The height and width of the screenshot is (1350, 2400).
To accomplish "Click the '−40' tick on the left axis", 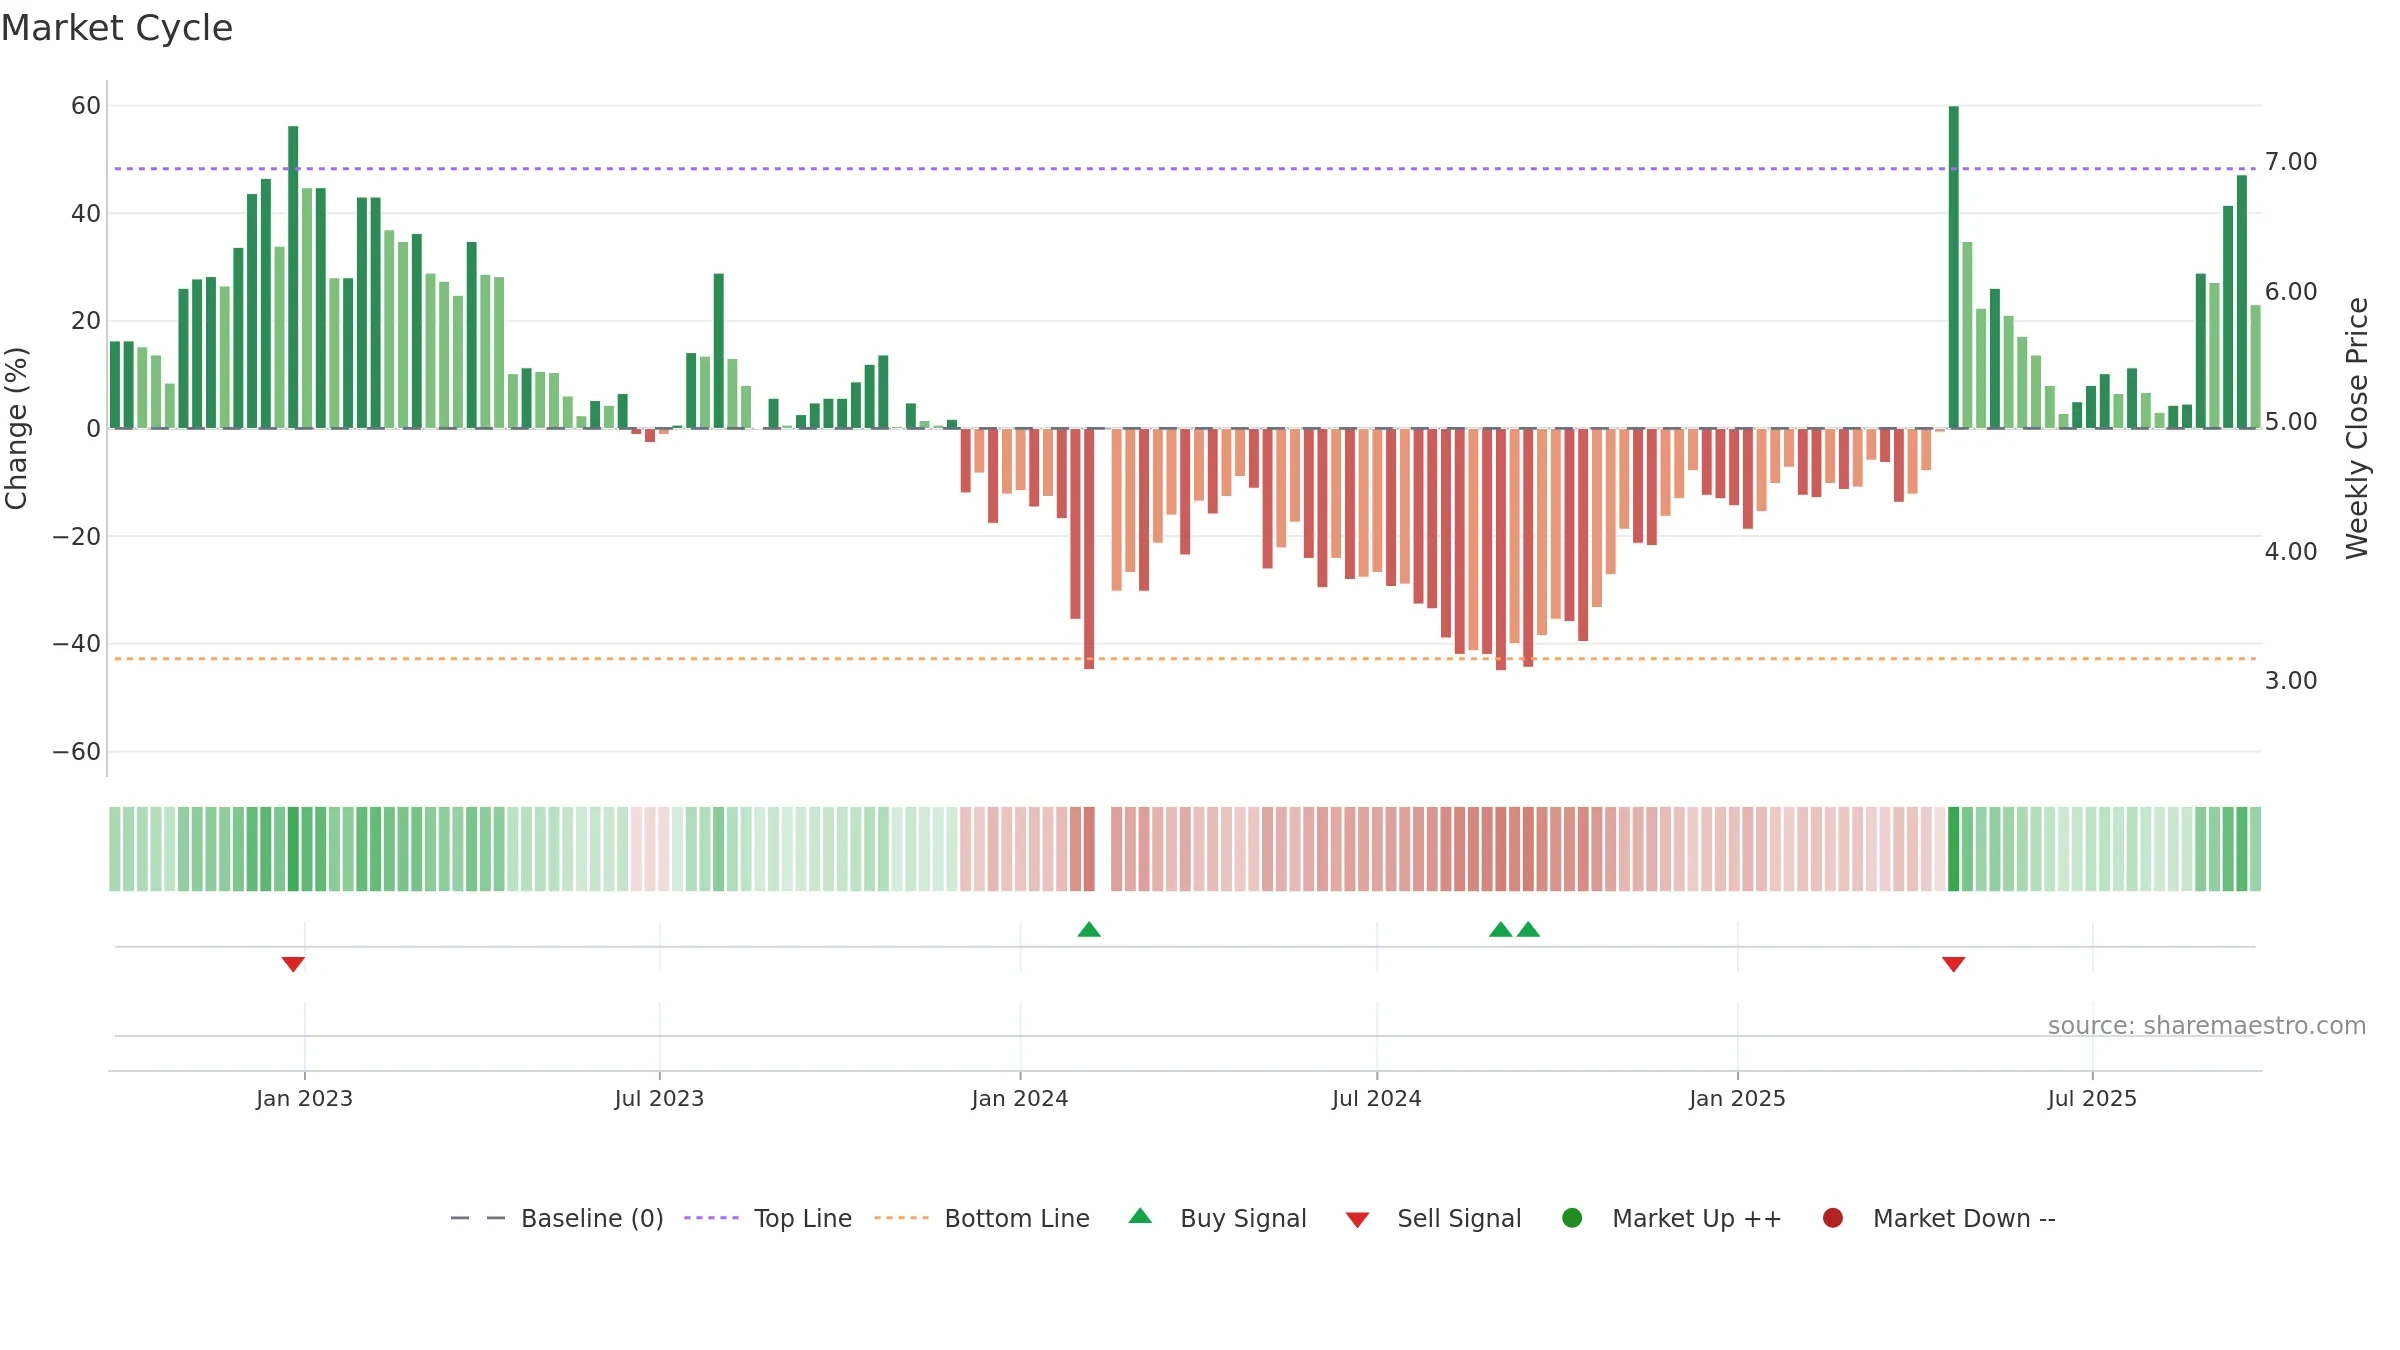I will tap(76, 644).
